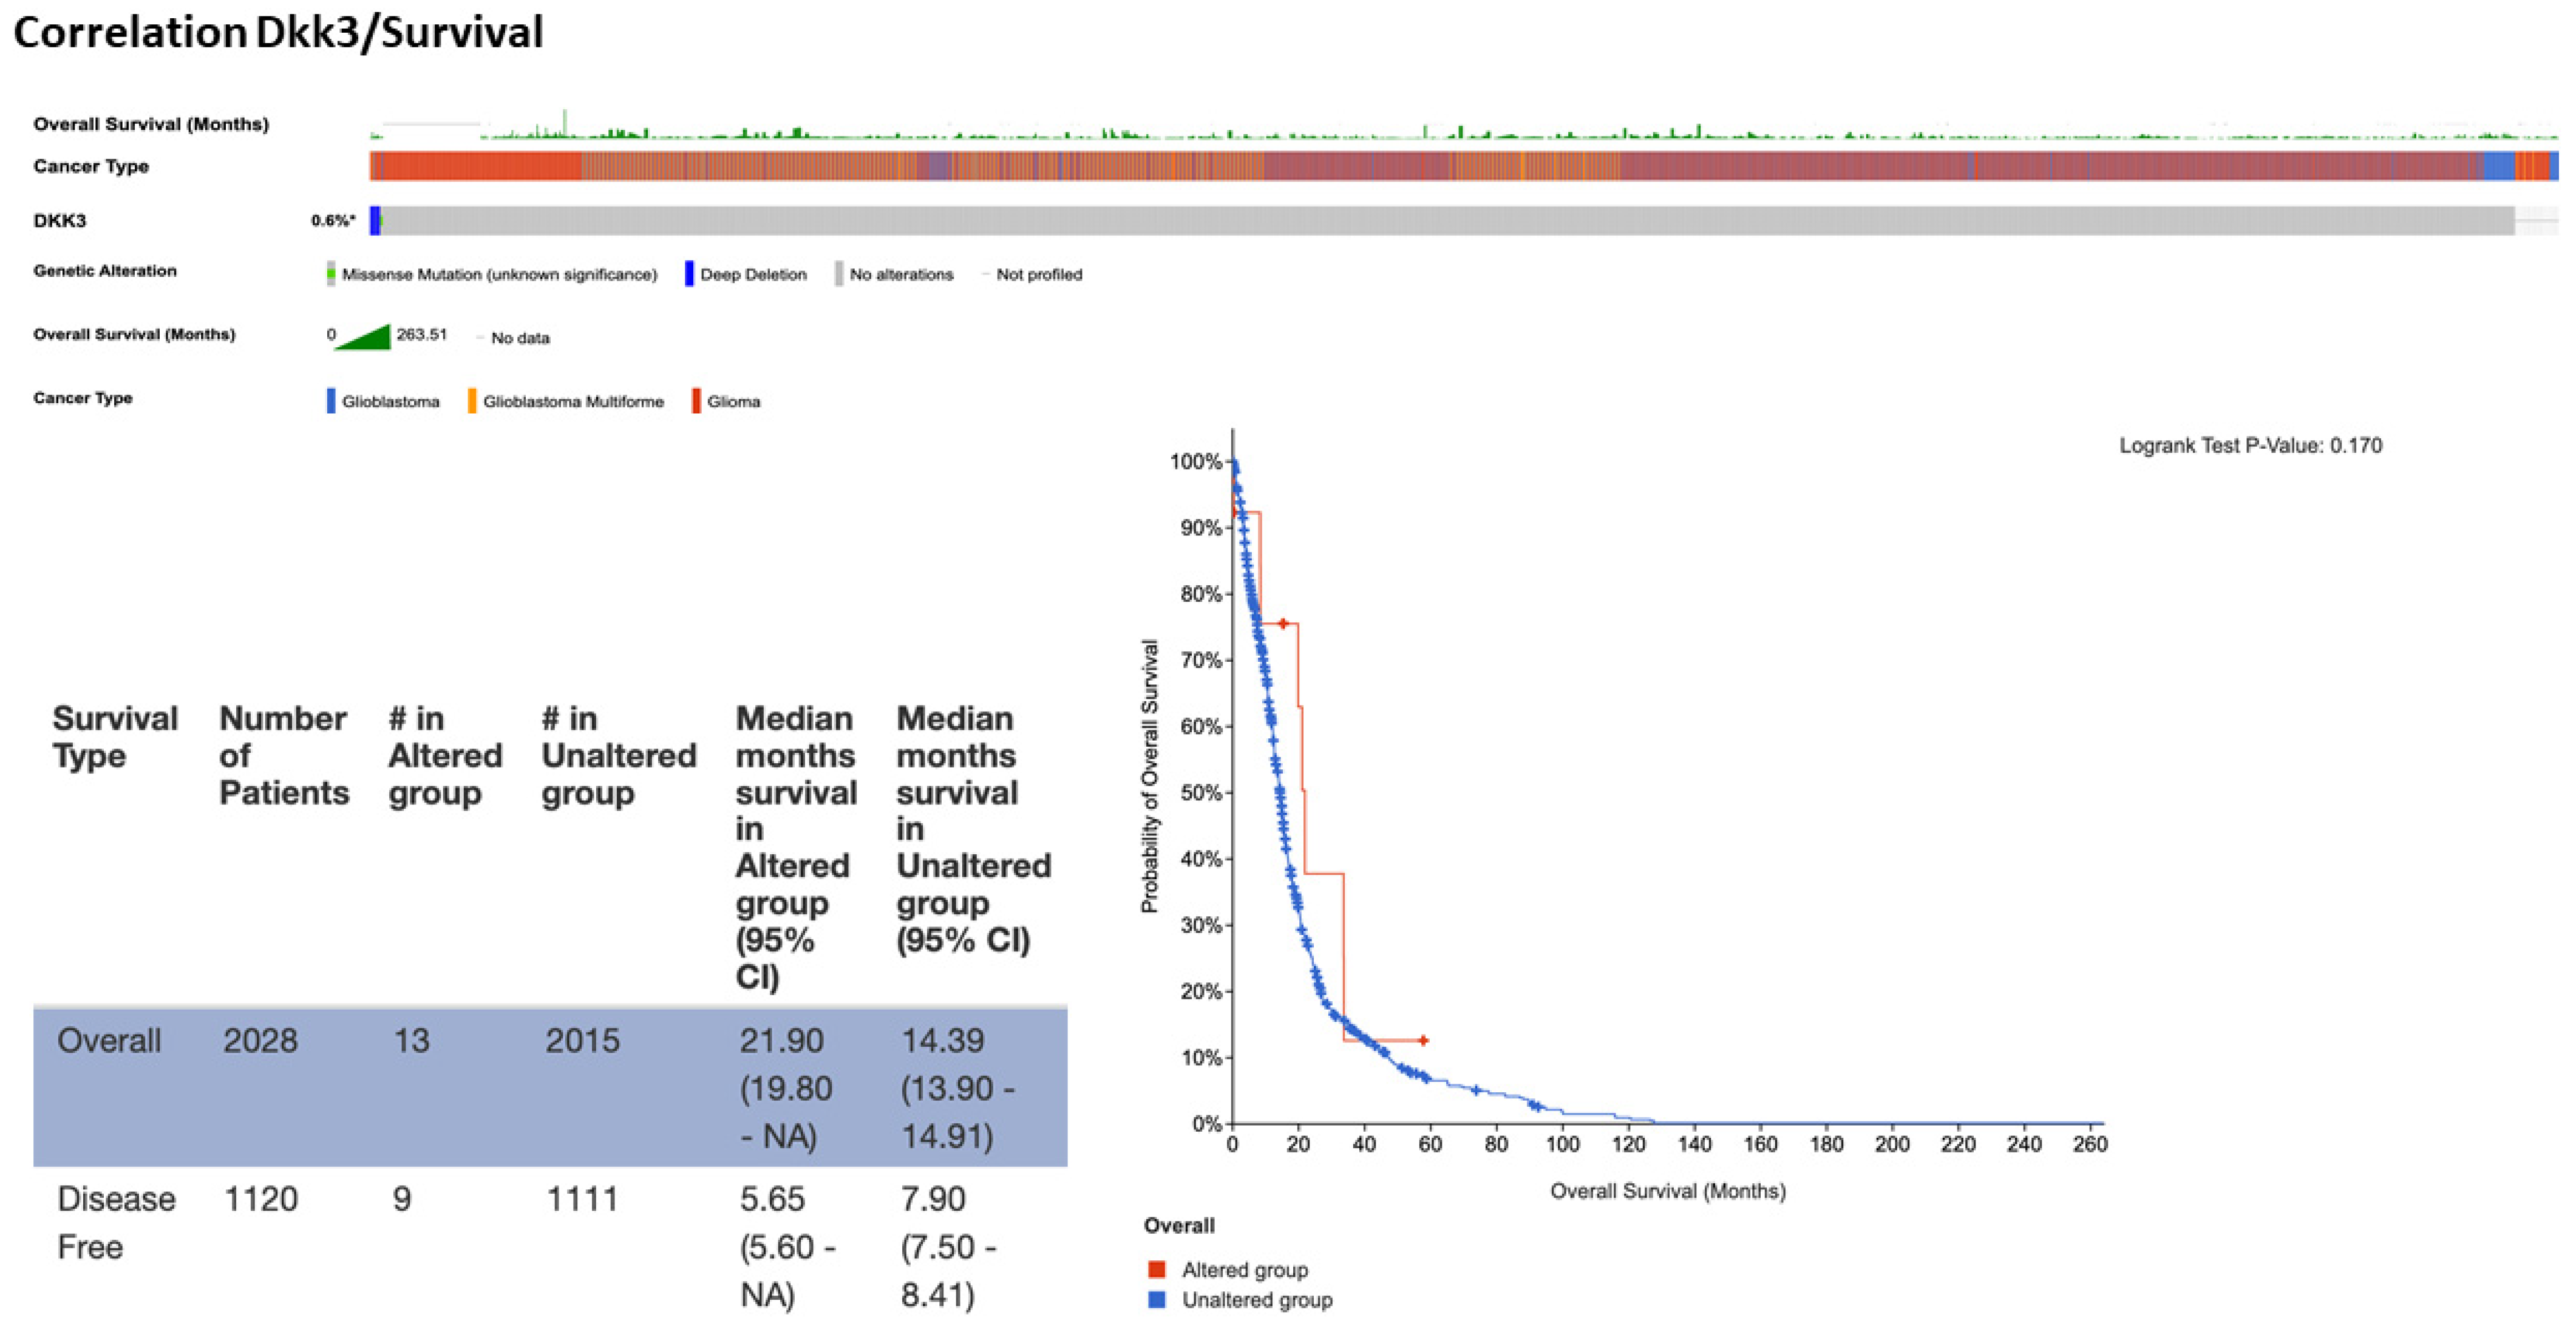Click the Number of Patients column header

pos(283,754)
